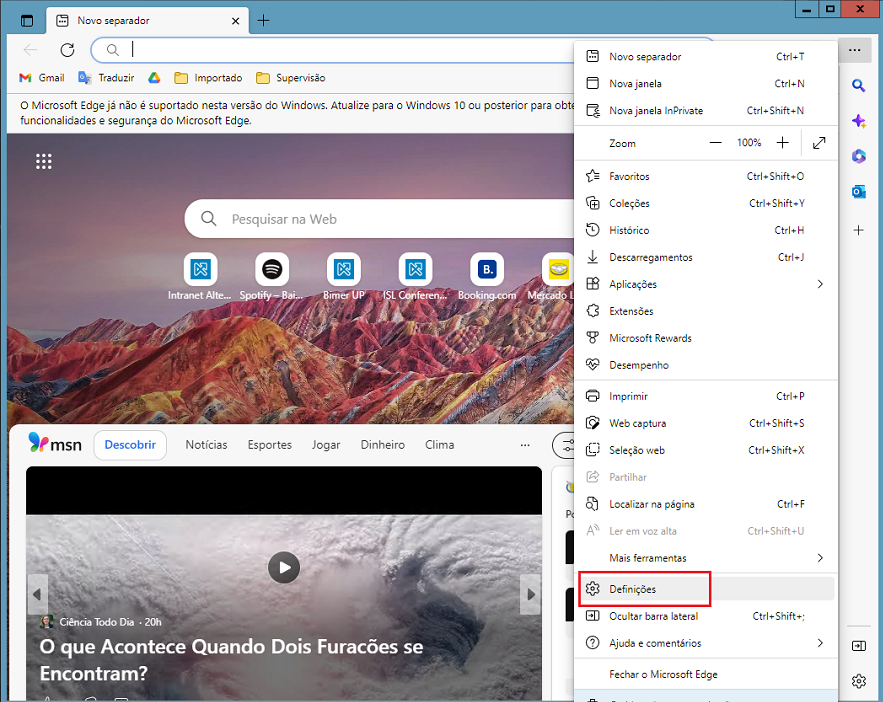
Task: Open the Spotify quick link tile
Action: [272, 269]
